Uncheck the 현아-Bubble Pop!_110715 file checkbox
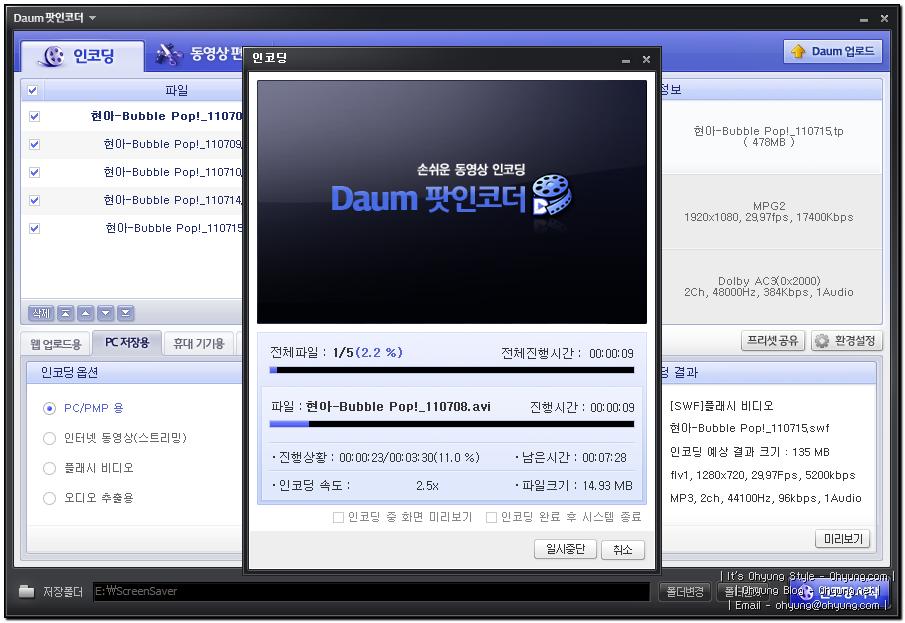Viewport: 905px width, 623px height. pyautogui.click(x=35, y=228)
